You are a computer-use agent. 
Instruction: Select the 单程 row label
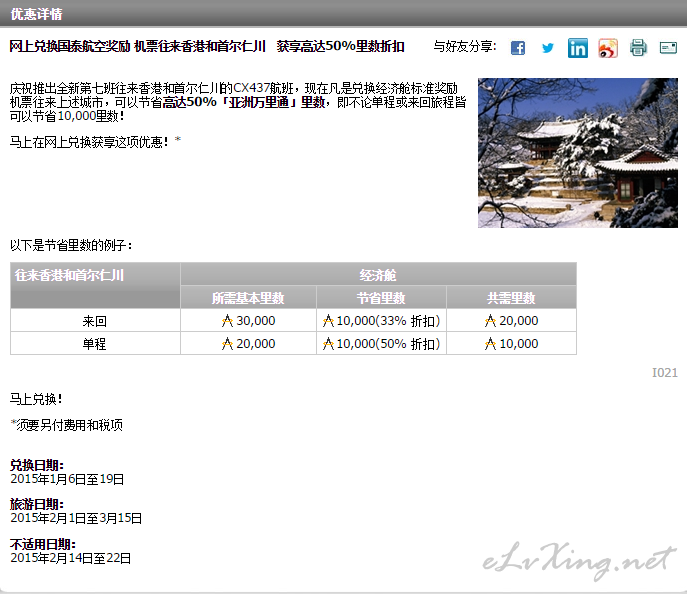coord(95,344)
